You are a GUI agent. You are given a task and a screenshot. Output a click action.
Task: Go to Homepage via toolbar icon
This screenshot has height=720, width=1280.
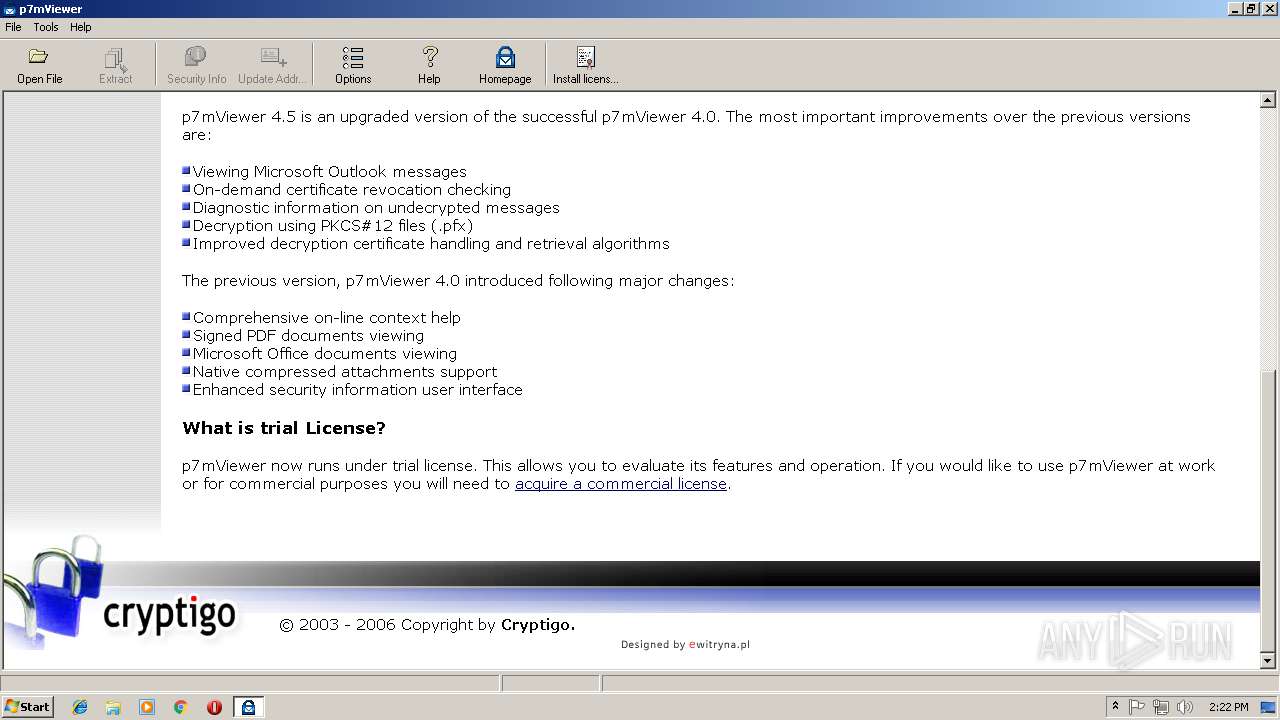505,65
